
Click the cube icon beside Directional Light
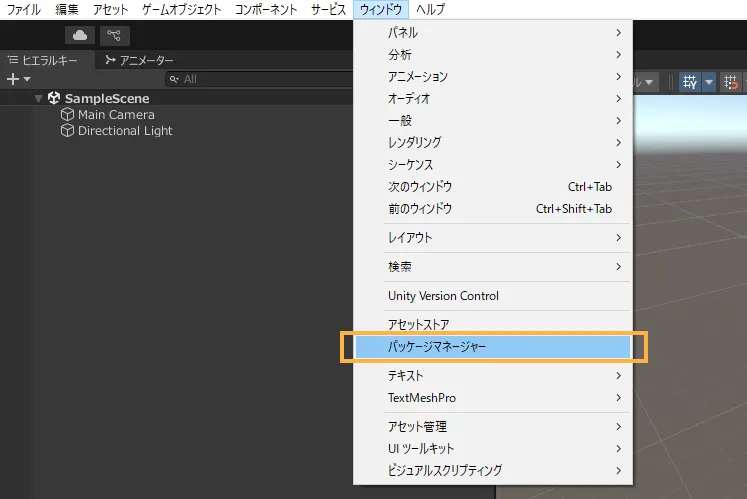click(67, 131)
